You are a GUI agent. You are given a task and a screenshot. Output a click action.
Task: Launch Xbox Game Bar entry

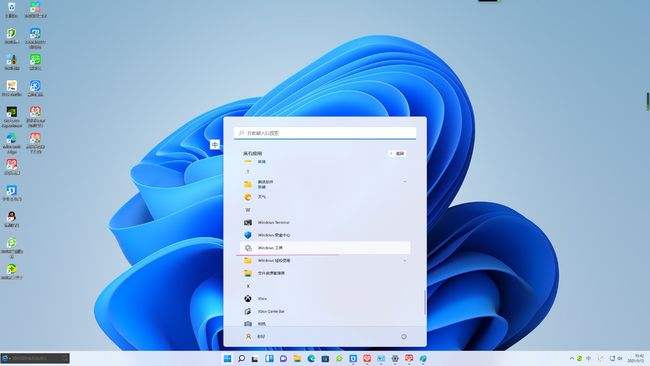tap(325, 311)
